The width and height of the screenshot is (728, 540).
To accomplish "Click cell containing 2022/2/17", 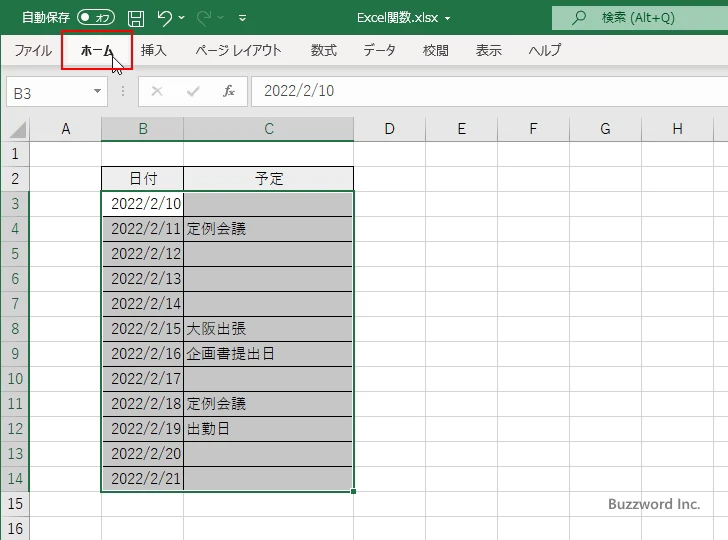I will pyautogui.click(x=143, y=379).
